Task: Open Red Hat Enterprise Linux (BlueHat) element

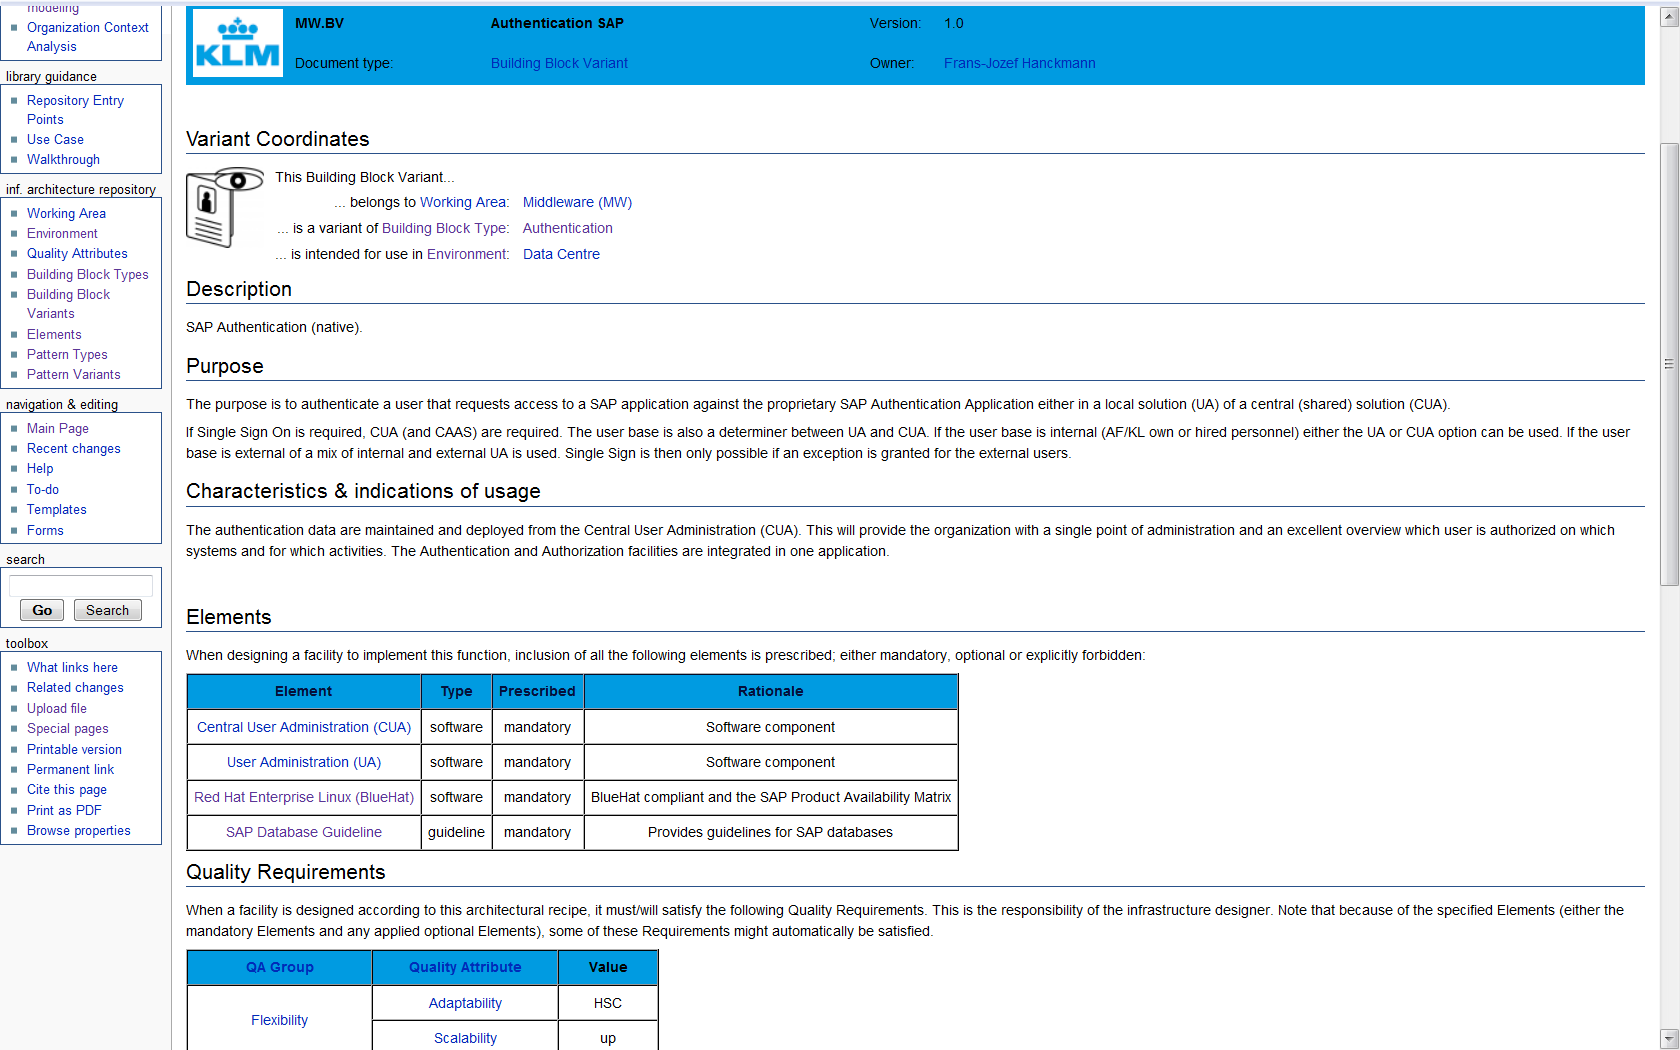Action: 304,797
